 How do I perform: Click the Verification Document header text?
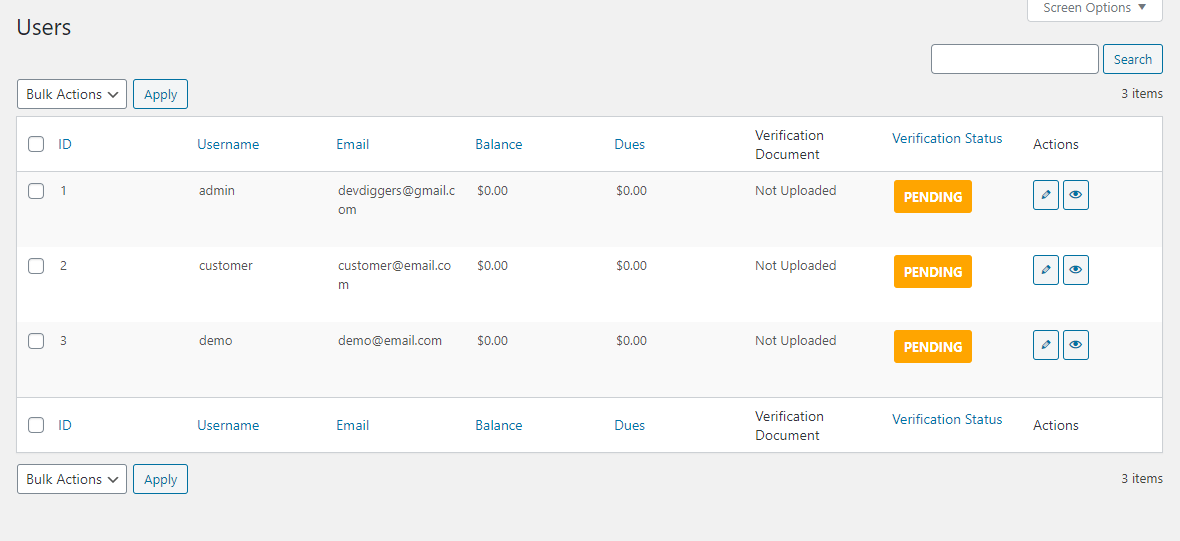click(x=789, y=144)
